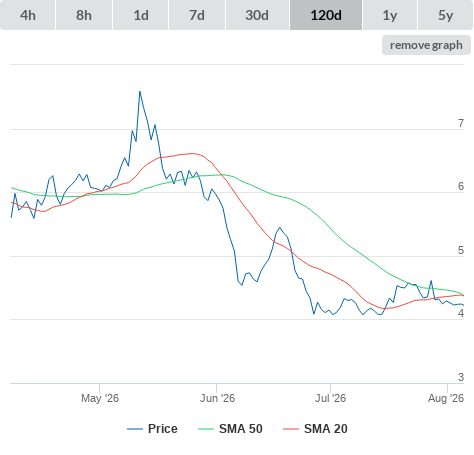This screenshot has height=455, width=474.
Task: Click the green SMA 50 line marker
Action: tap(206, 429)
